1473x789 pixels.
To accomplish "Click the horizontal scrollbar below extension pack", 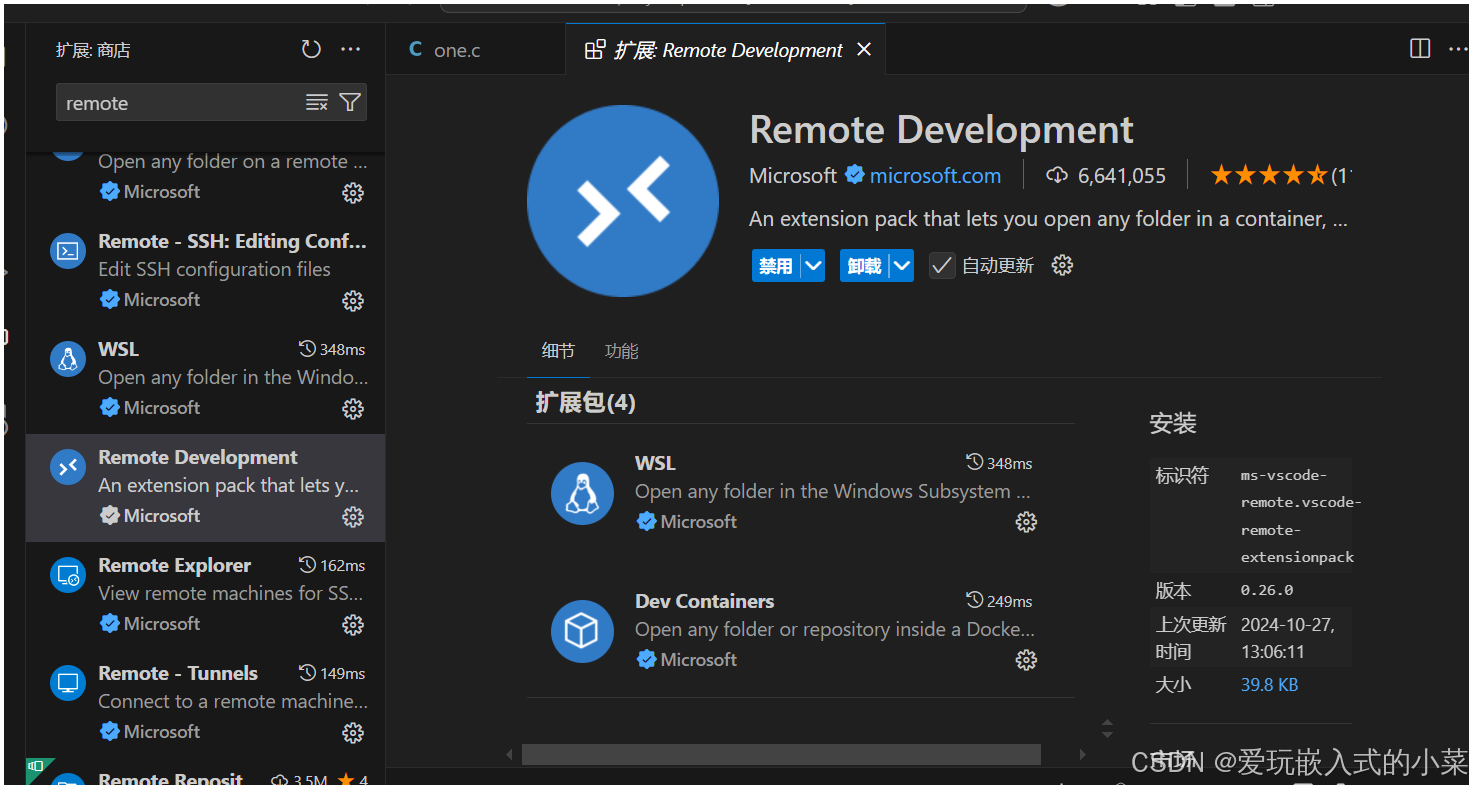I will point(781,754).
